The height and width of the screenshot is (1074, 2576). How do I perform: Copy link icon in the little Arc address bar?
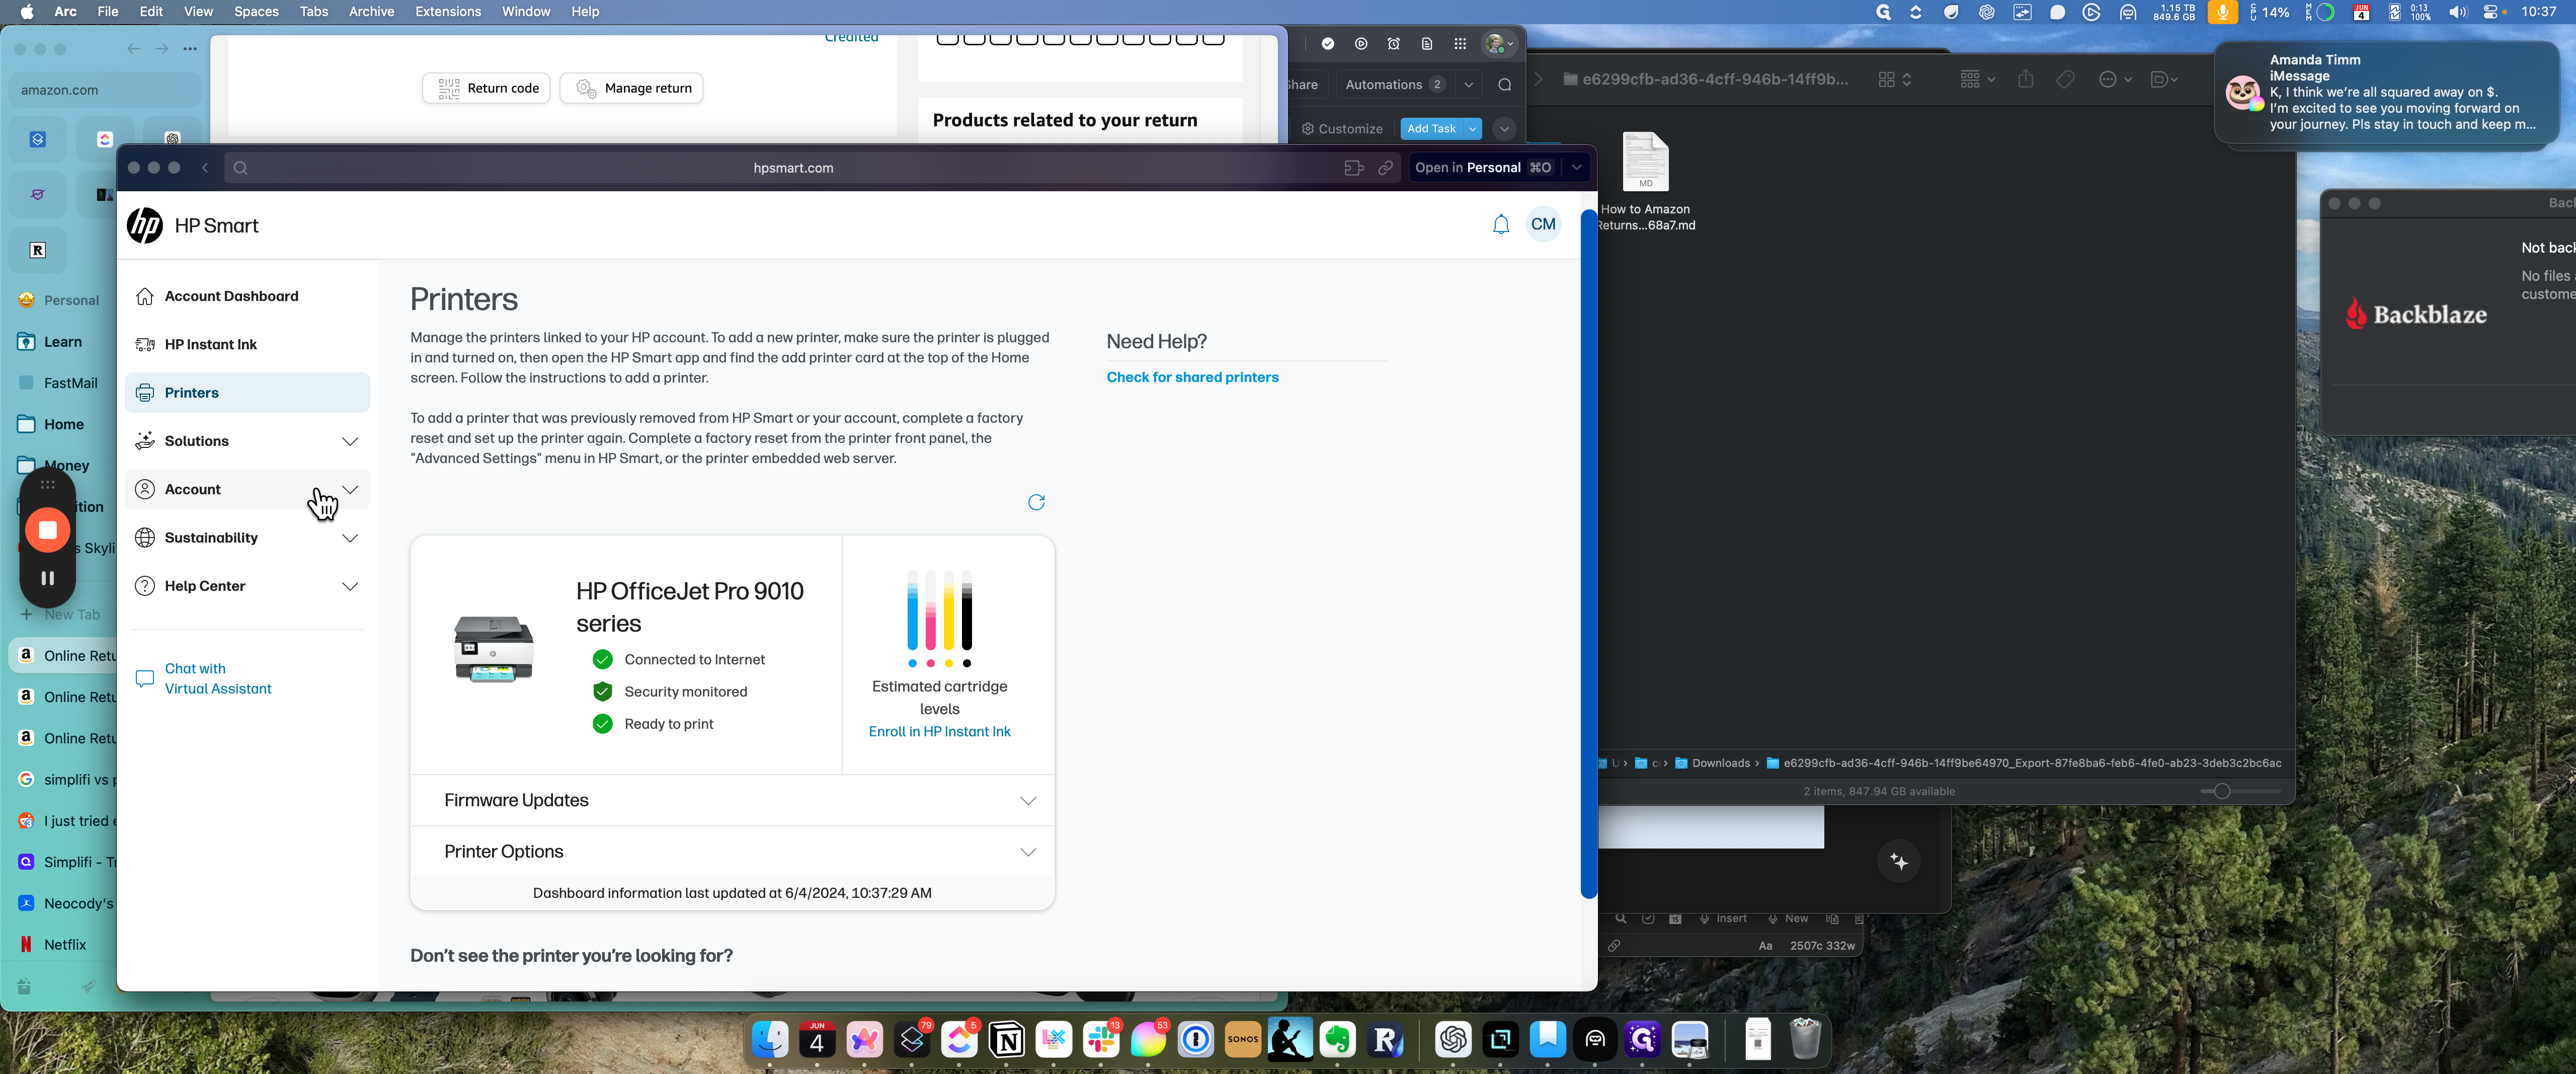(x=1386, y=168)
